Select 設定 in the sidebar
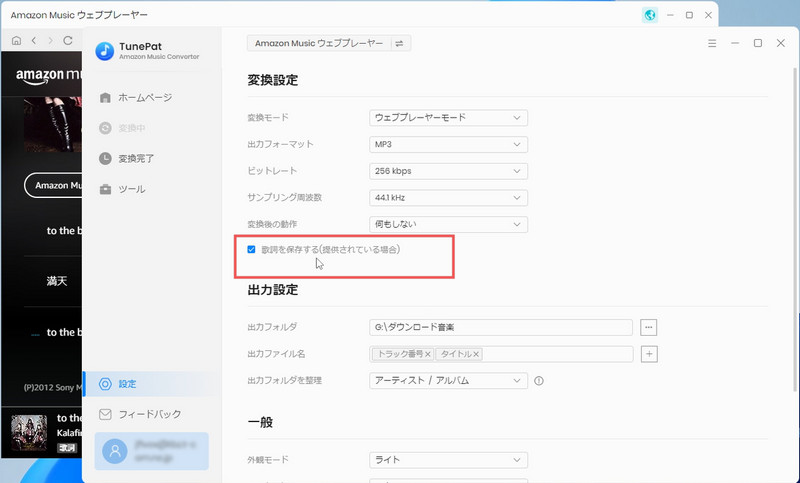The height and width of the screenshot is (483, 800). (151, 384)
